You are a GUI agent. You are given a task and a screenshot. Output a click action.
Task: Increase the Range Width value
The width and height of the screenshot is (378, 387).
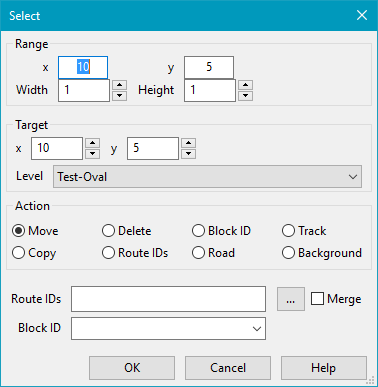click(119, 85)
